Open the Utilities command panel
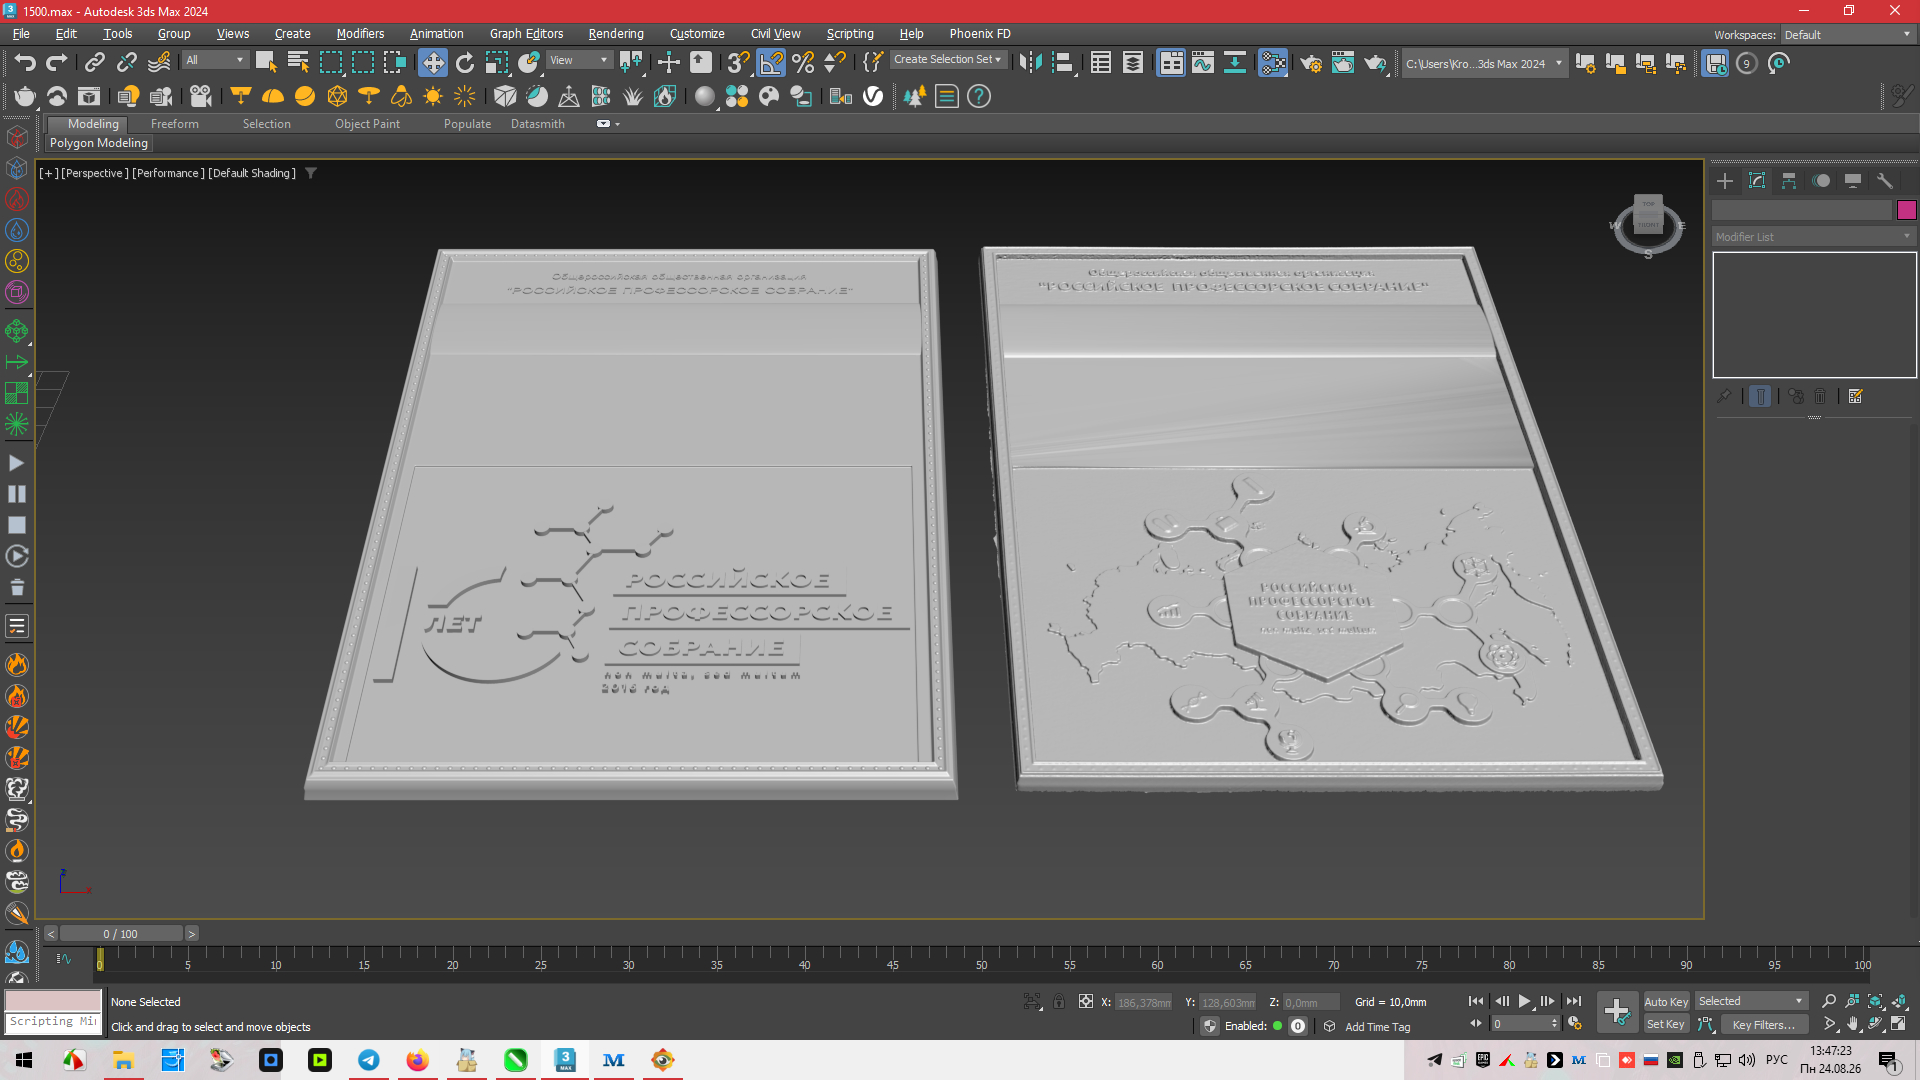 pos(1885,181)
